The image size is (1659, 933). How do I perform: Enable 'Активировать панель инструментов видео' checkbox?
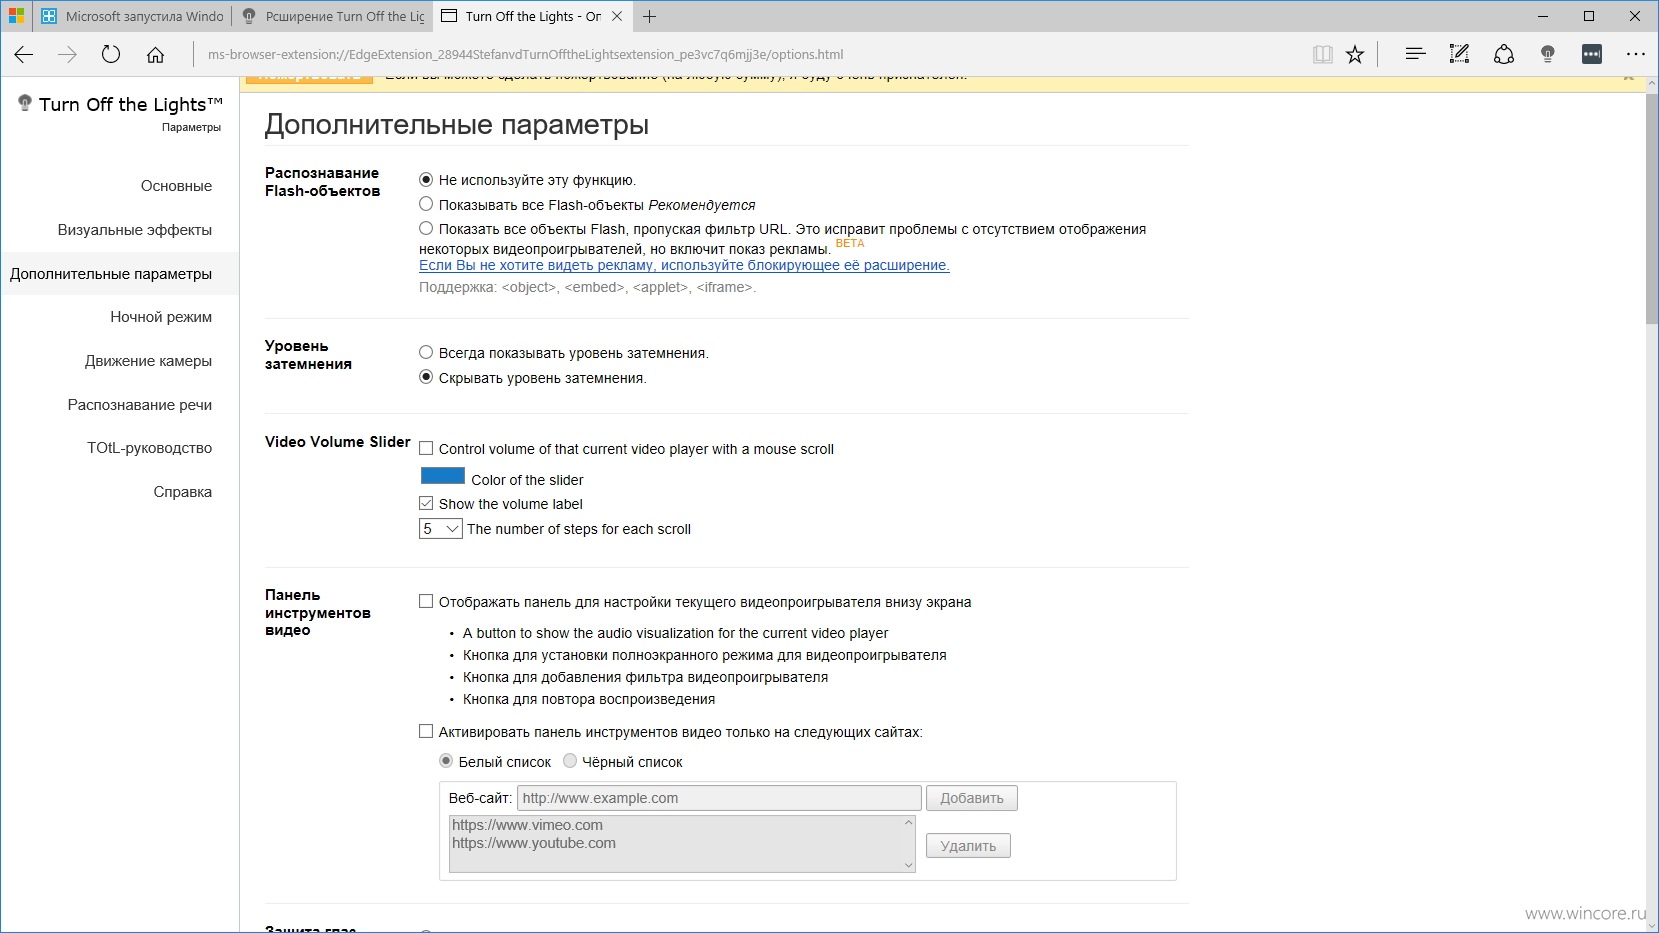click(426, 731)
